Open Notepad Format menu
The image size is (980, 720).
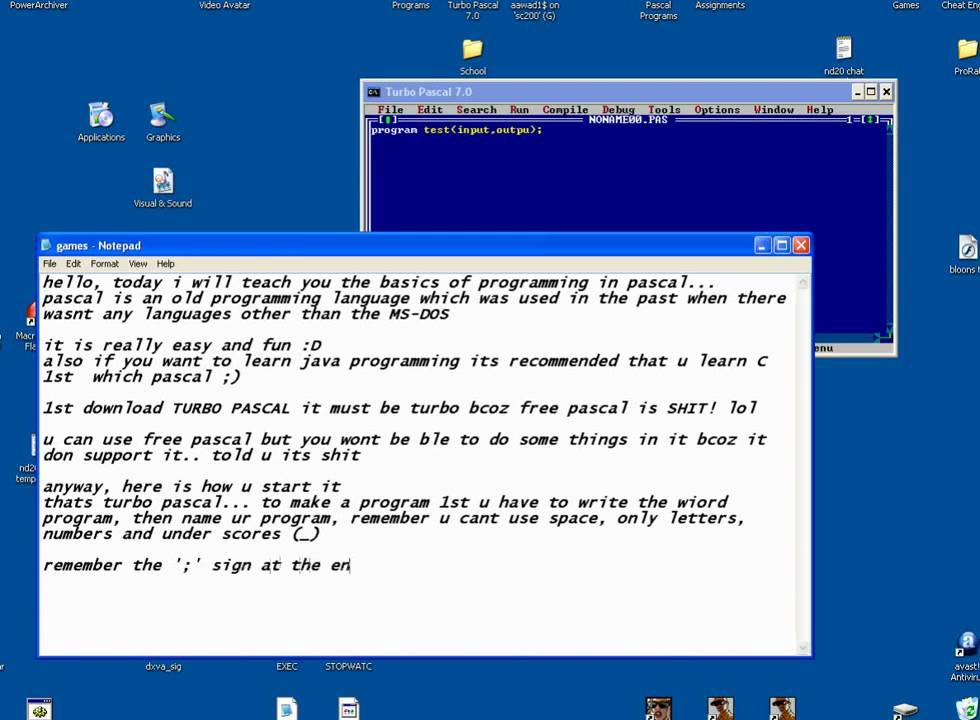point(104,264)
